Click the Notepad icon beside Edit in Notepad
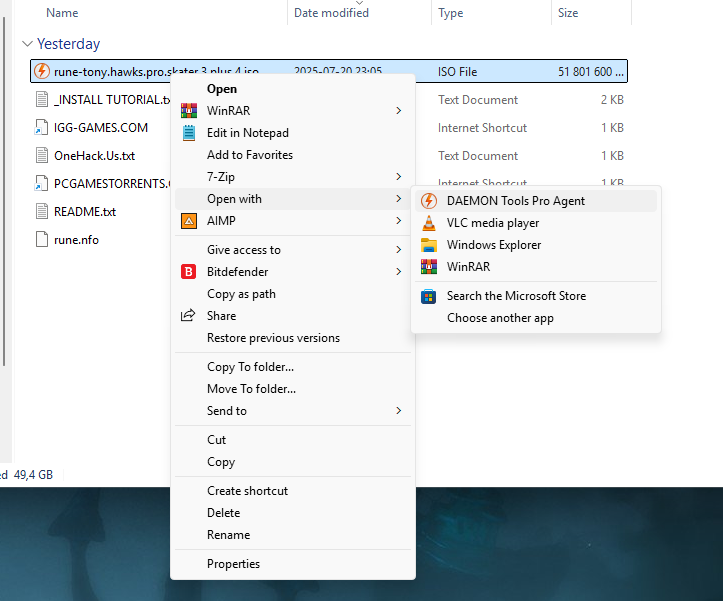The height and width of the screenshot is (601, 723). click(189, 133)
